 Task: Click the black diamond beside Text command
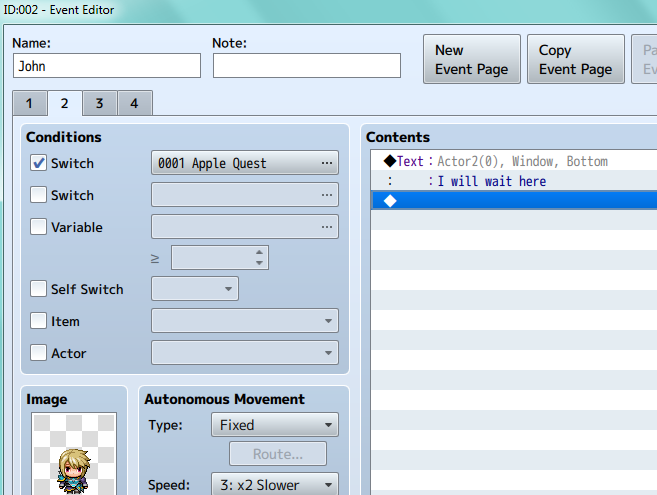(x=390, y=161)
